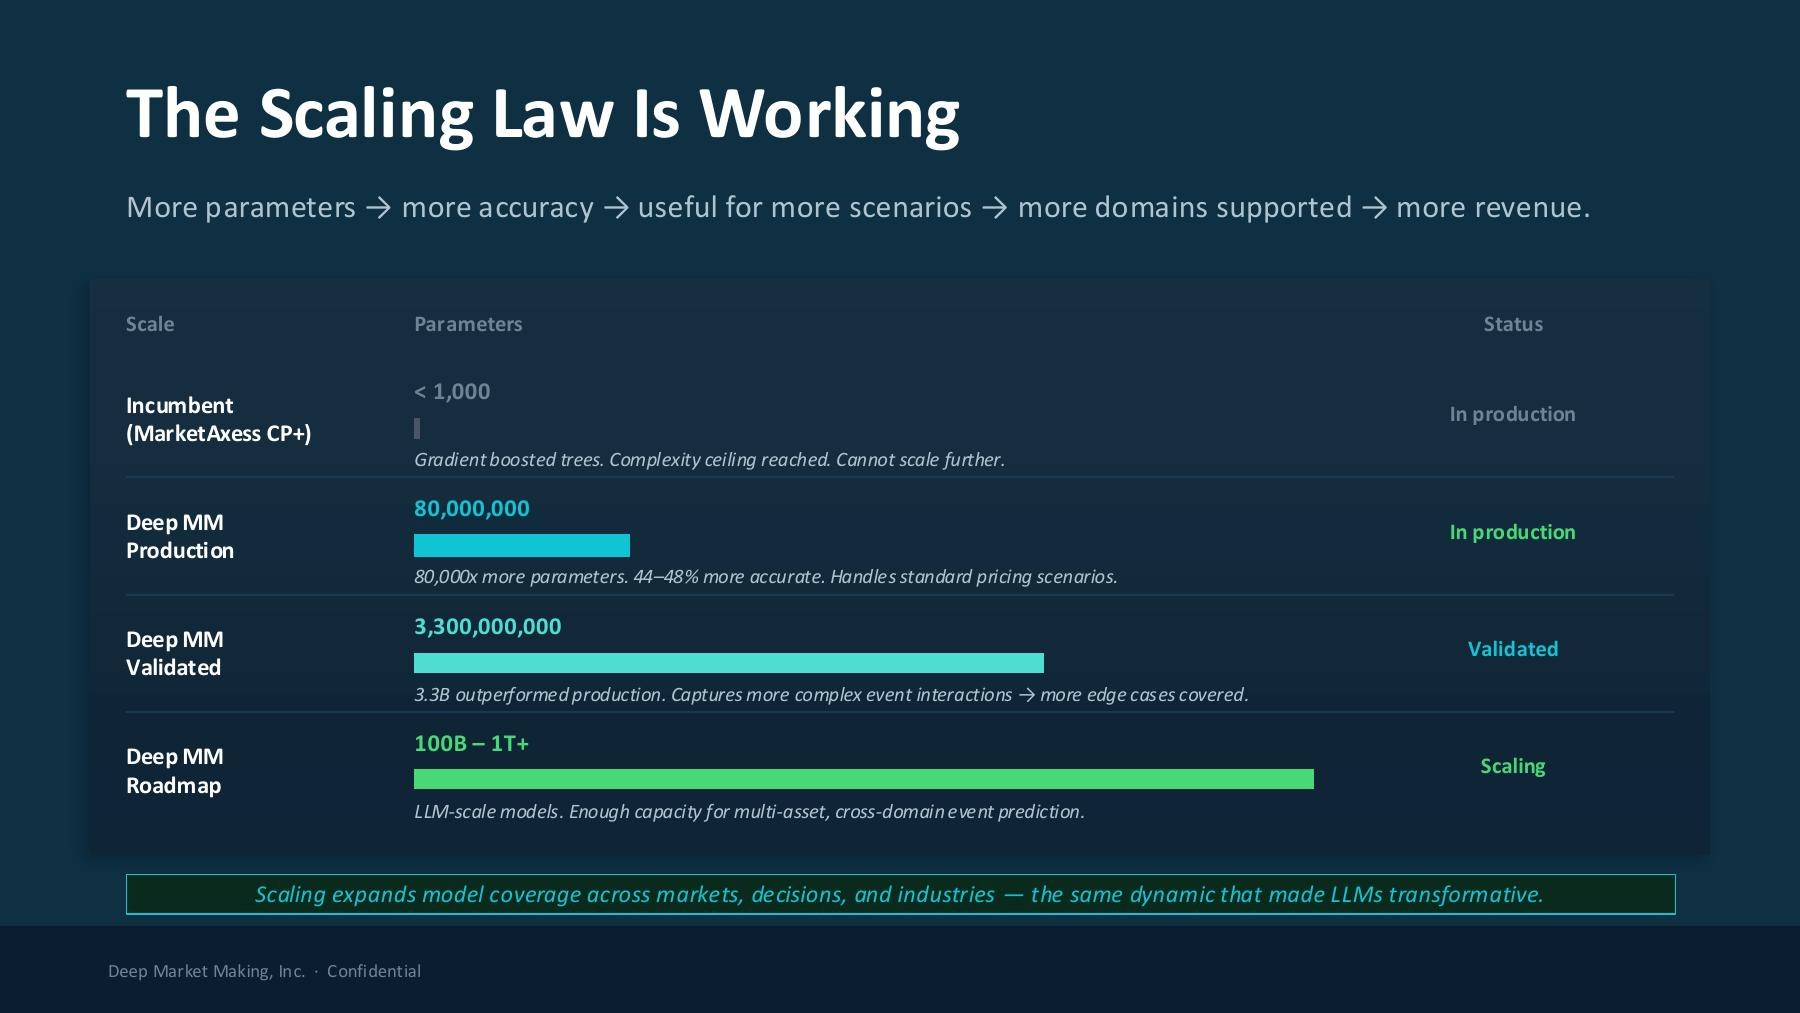
Task: Click the tiny gray Incumbent parameter bar
Action: pyautogui.click(x=417, y=428)
